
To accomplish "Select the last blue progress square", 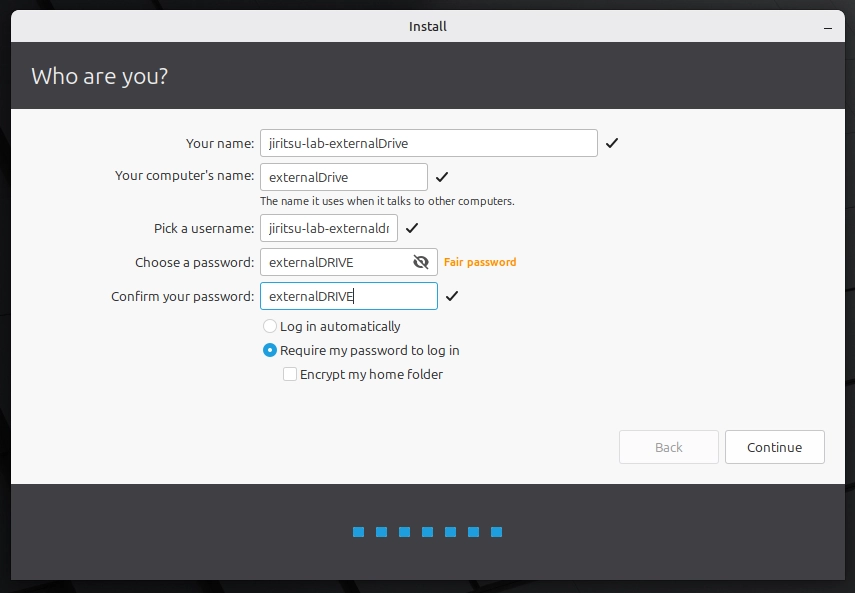I will [497, 532].
